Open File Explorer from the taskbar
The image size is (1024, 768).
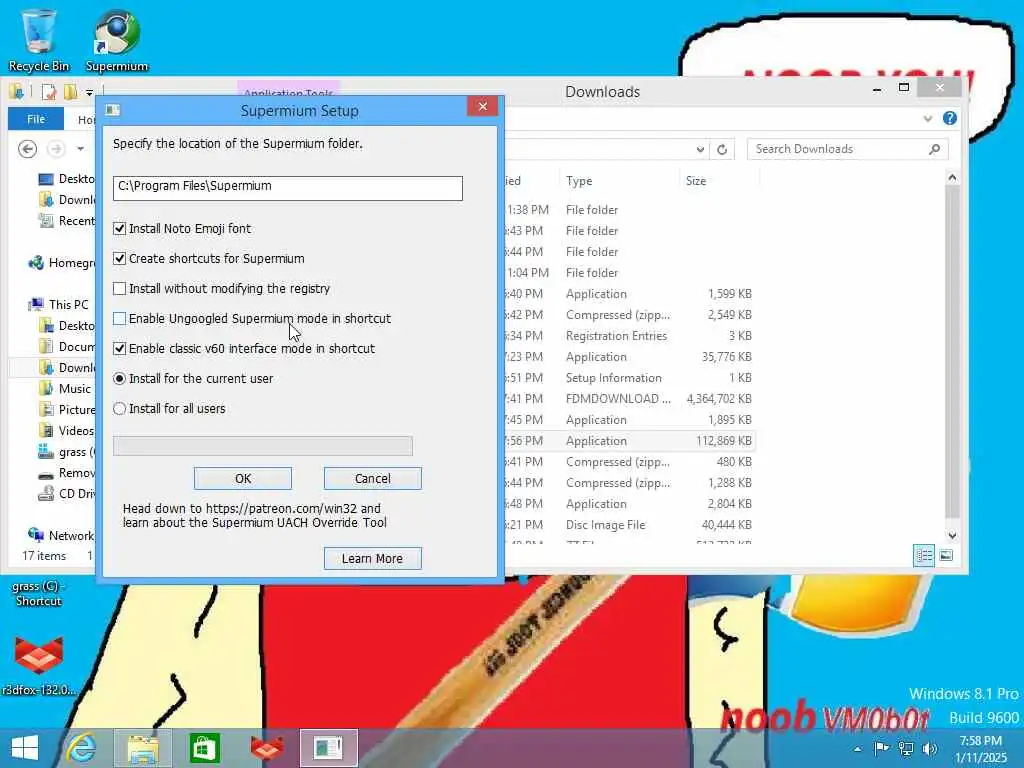point(143,748)
